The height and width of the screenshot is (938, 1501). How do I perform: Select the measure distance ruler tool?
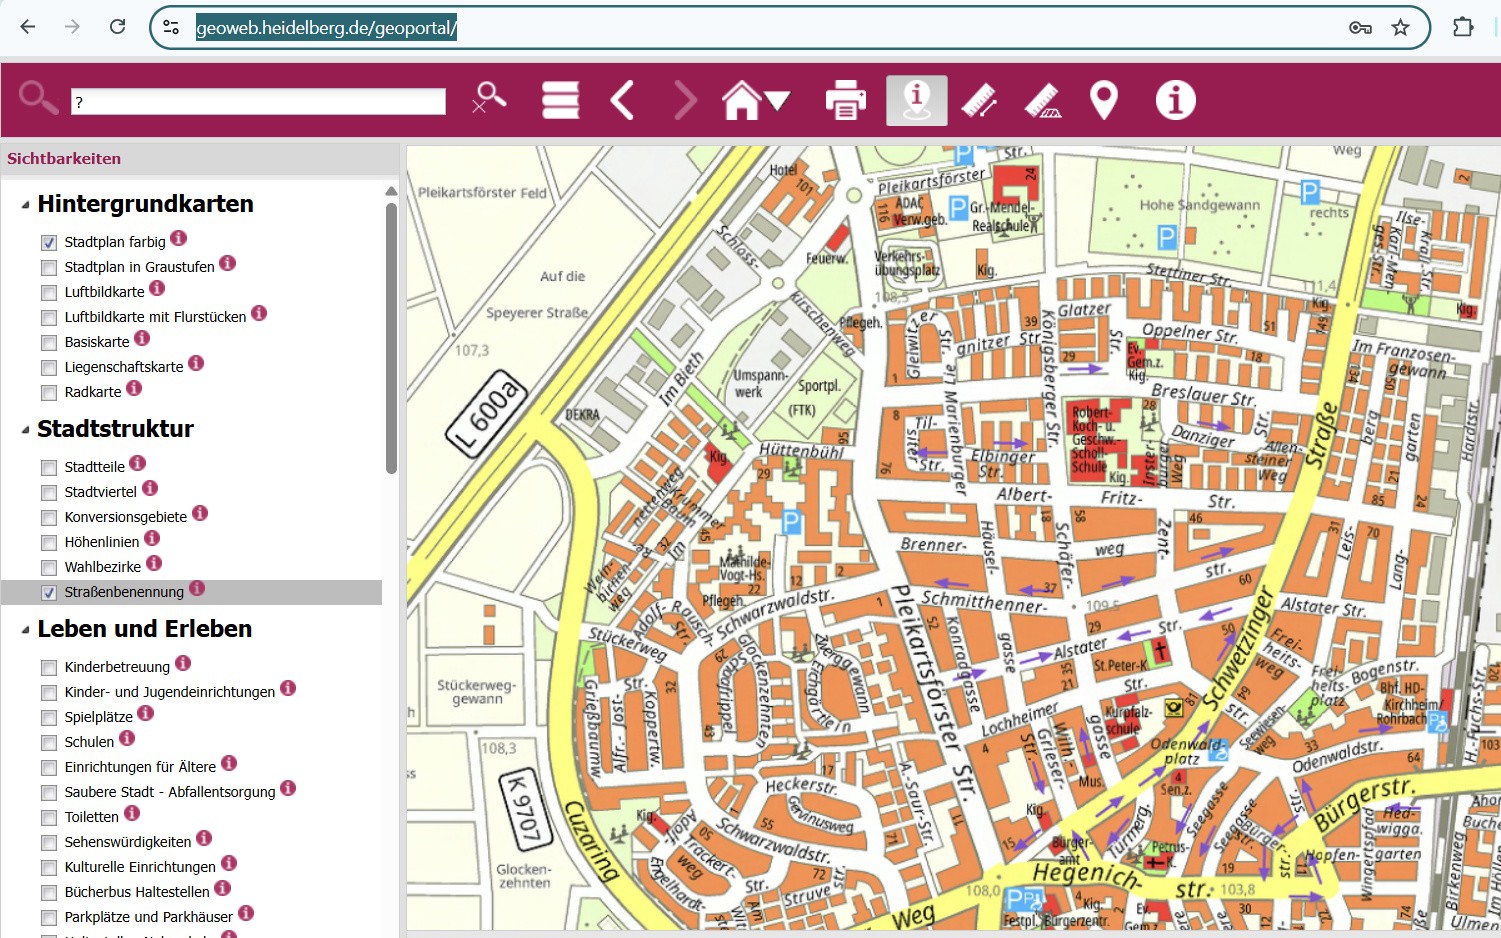click(979, 100)
